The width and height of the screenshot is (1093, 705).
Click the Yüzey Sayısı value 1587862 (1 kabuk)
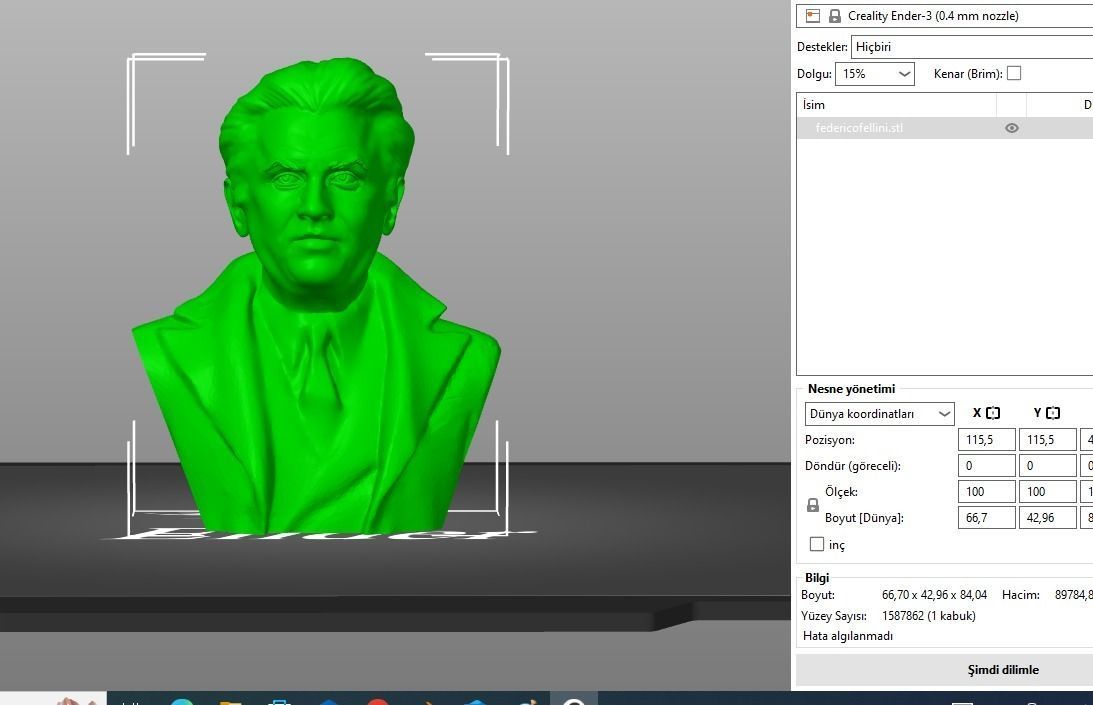click(x=928, y=616)
